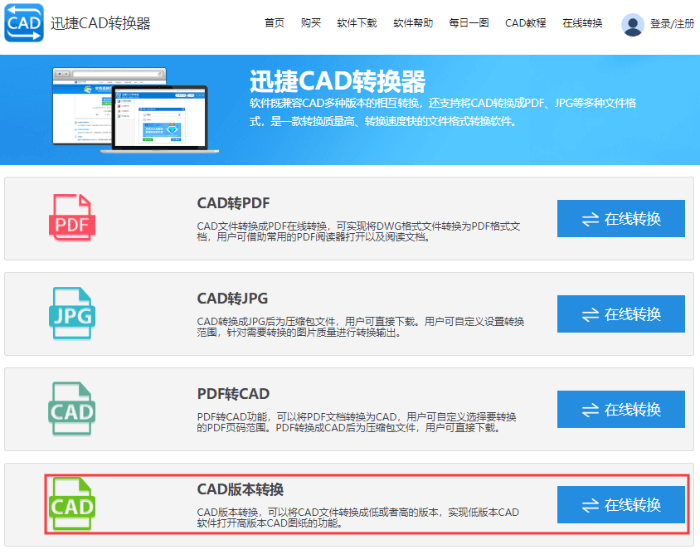Start 在线转换 for CAD转JPG
Viewport: 700px width, 552px height.
pyautogui.click(x=621, y=314)
